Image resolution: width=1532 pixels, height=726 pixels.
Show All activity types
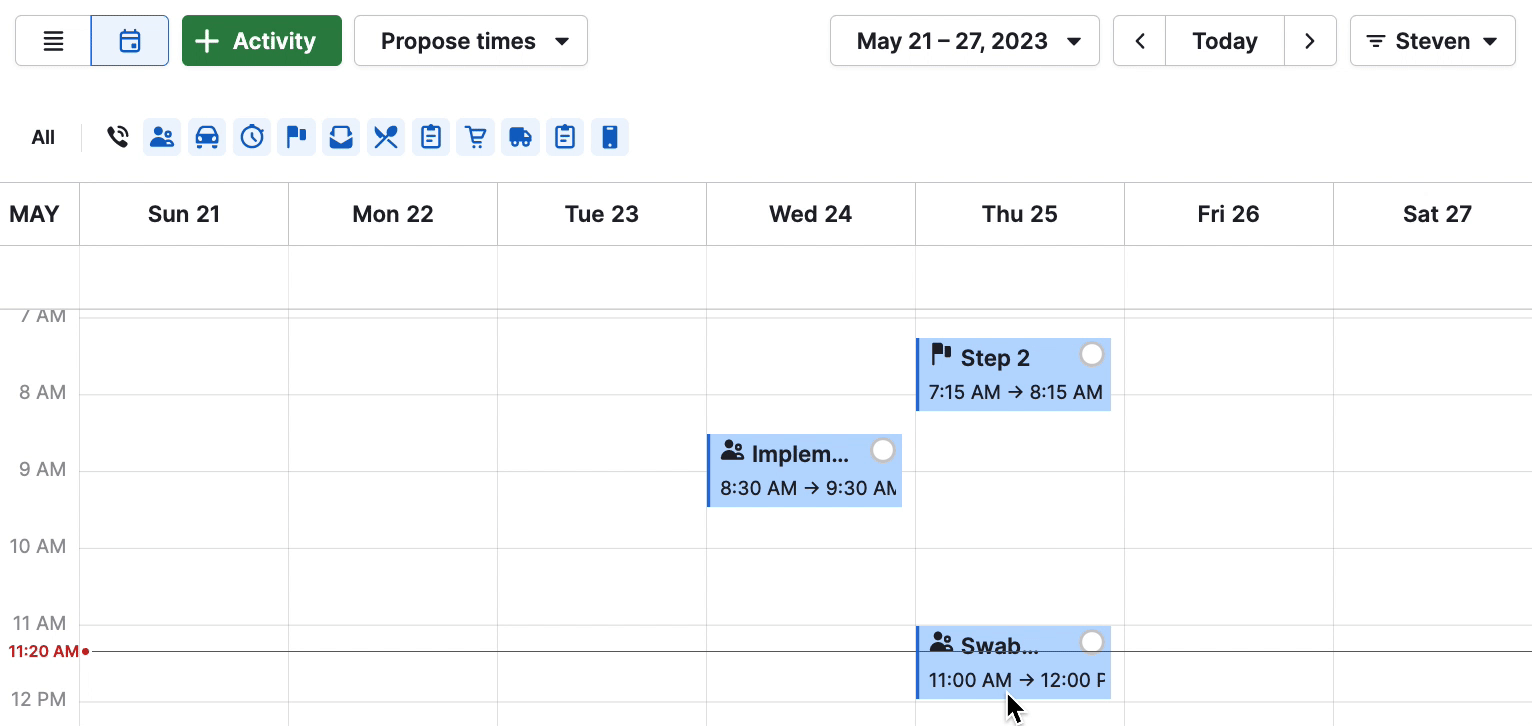click(x=43, y=137)
